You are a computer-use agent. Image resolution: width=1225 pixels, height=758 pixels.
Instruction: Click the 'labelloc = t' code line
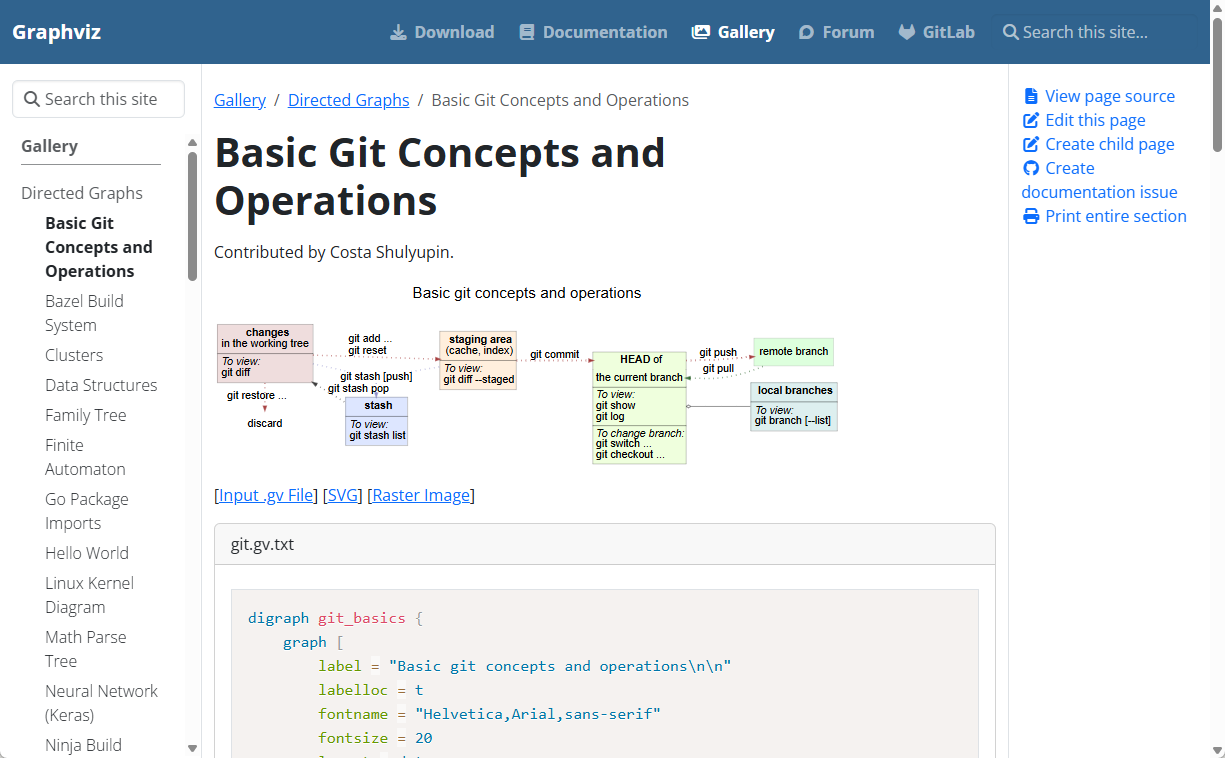click(370, 690)
